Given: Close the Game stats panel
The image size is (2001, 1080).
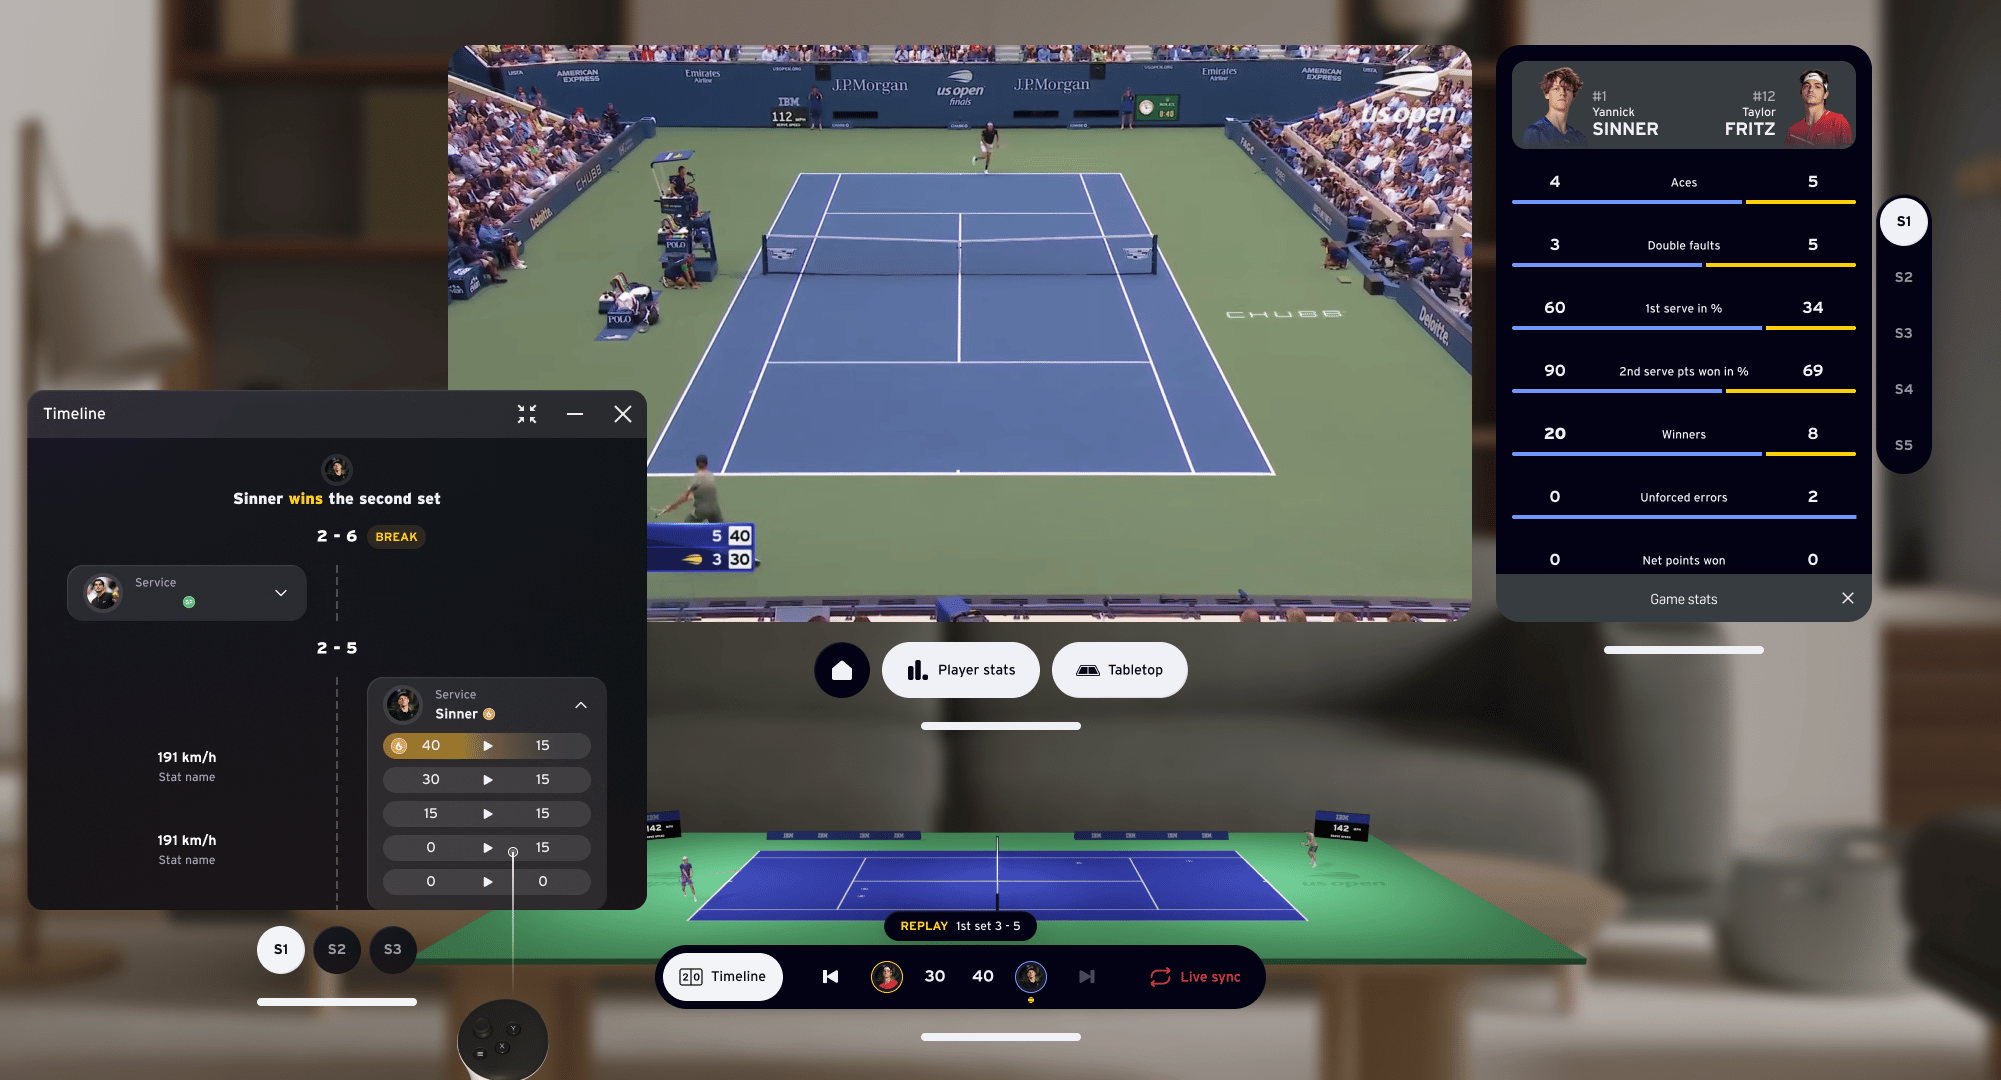Looking at the screenshot, I should coord(1847,598).
